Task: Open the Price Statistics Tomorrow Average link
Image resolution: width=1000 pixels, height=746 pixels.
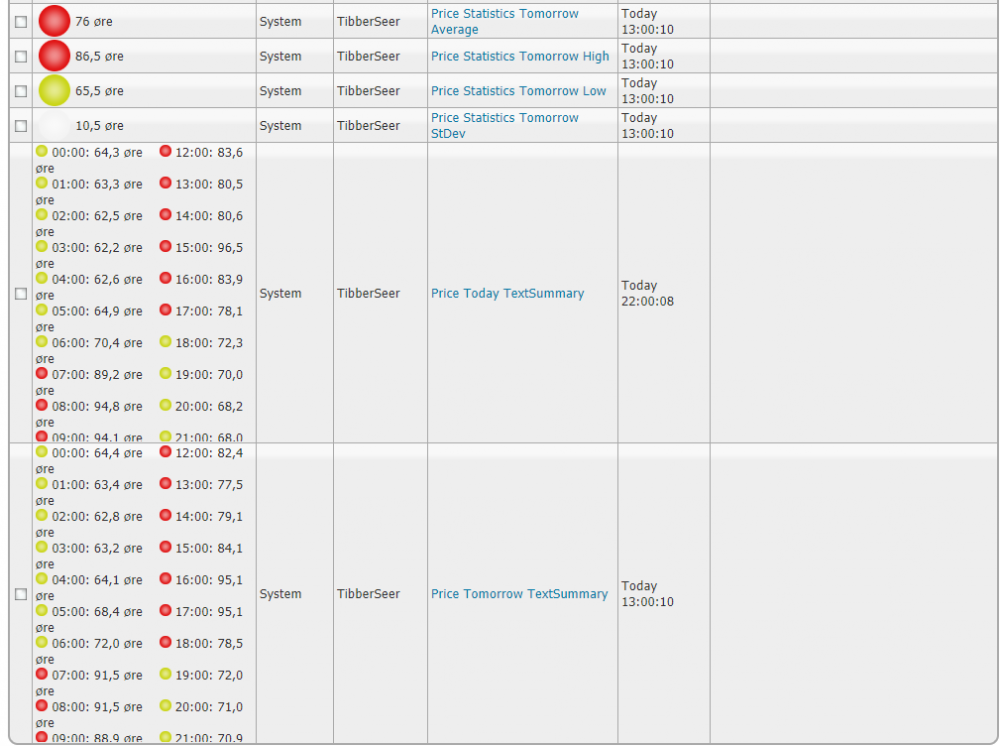Action: pyautogui.click(x=504, y=22)
